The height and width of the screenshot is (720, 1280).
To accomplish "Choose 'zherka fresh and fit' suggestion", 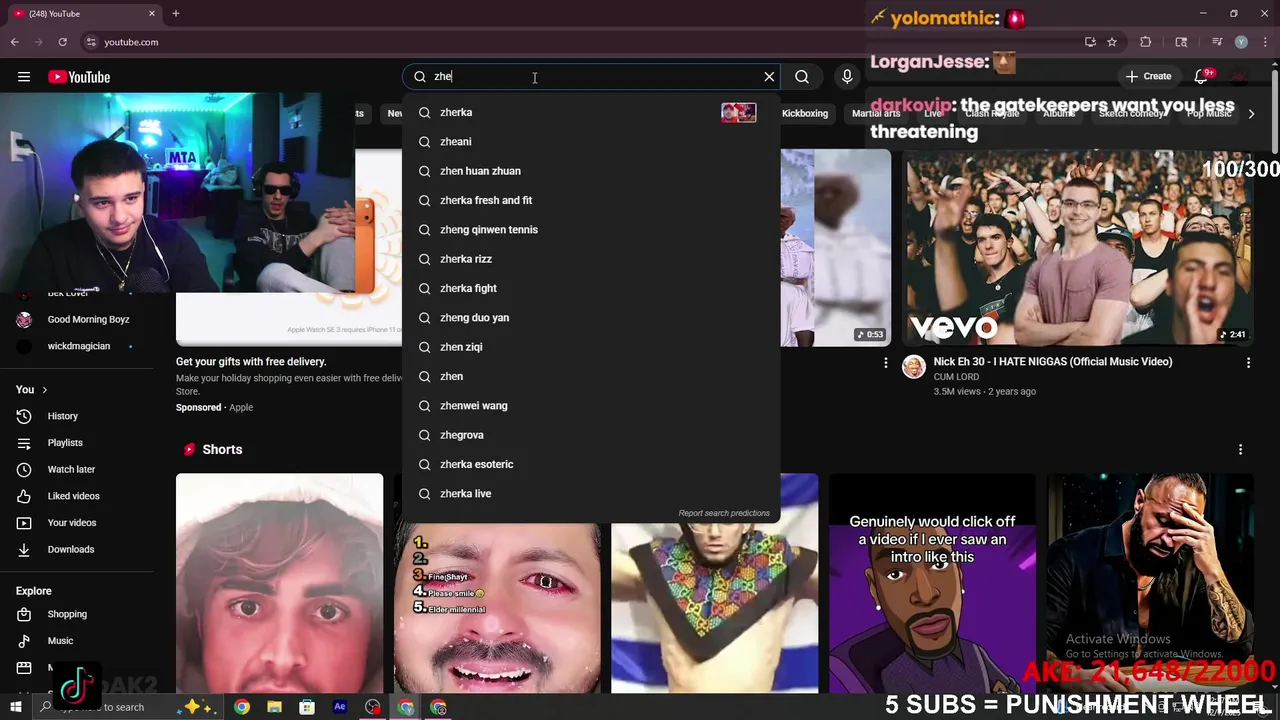I will [590, 200].
